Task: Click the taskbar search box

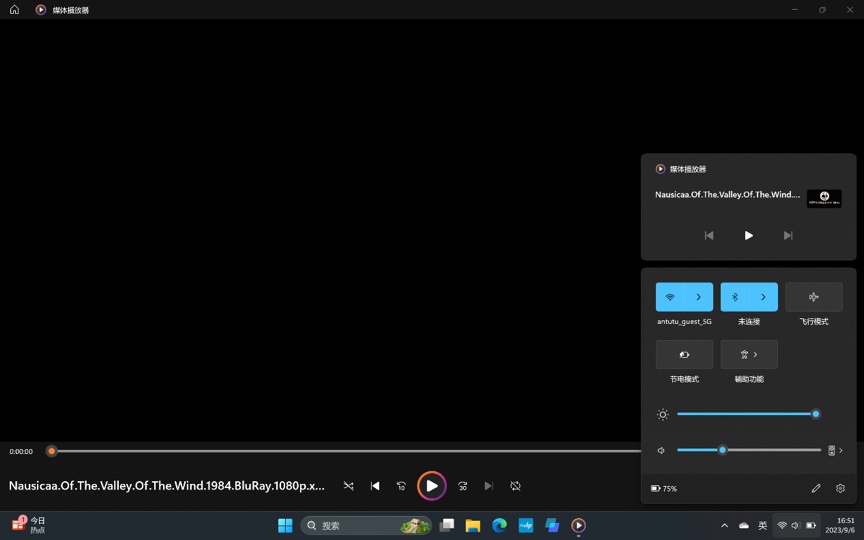Action: [x=366, y=526]
